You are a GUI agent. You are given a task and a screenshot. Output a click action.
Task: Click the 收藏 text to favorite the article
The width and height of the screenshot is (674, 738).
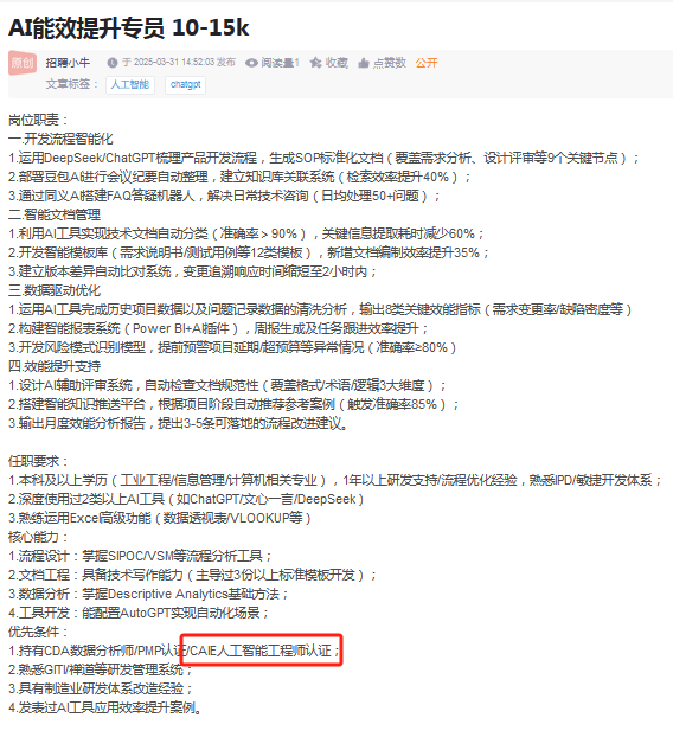(337, 63)
